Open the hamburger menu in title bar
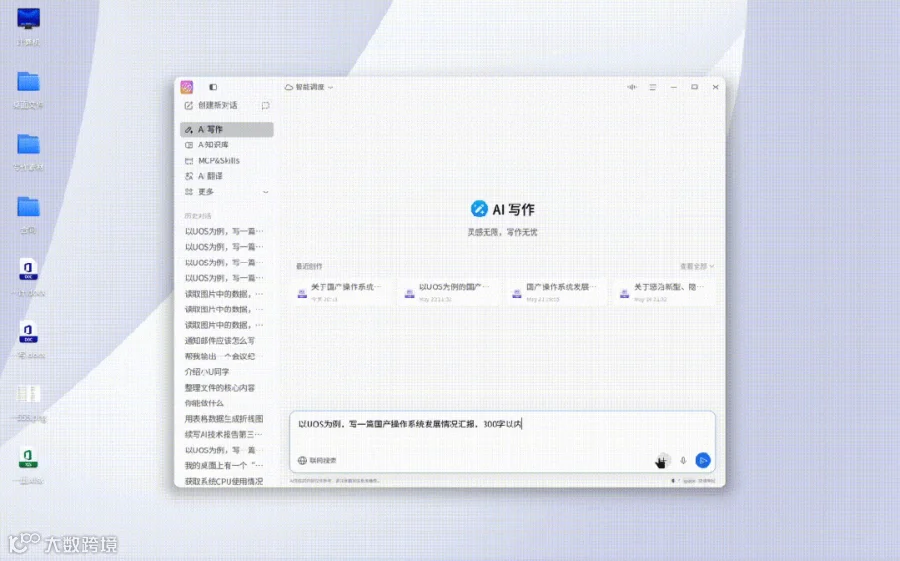900x561 pixels. tap(653, 87)
